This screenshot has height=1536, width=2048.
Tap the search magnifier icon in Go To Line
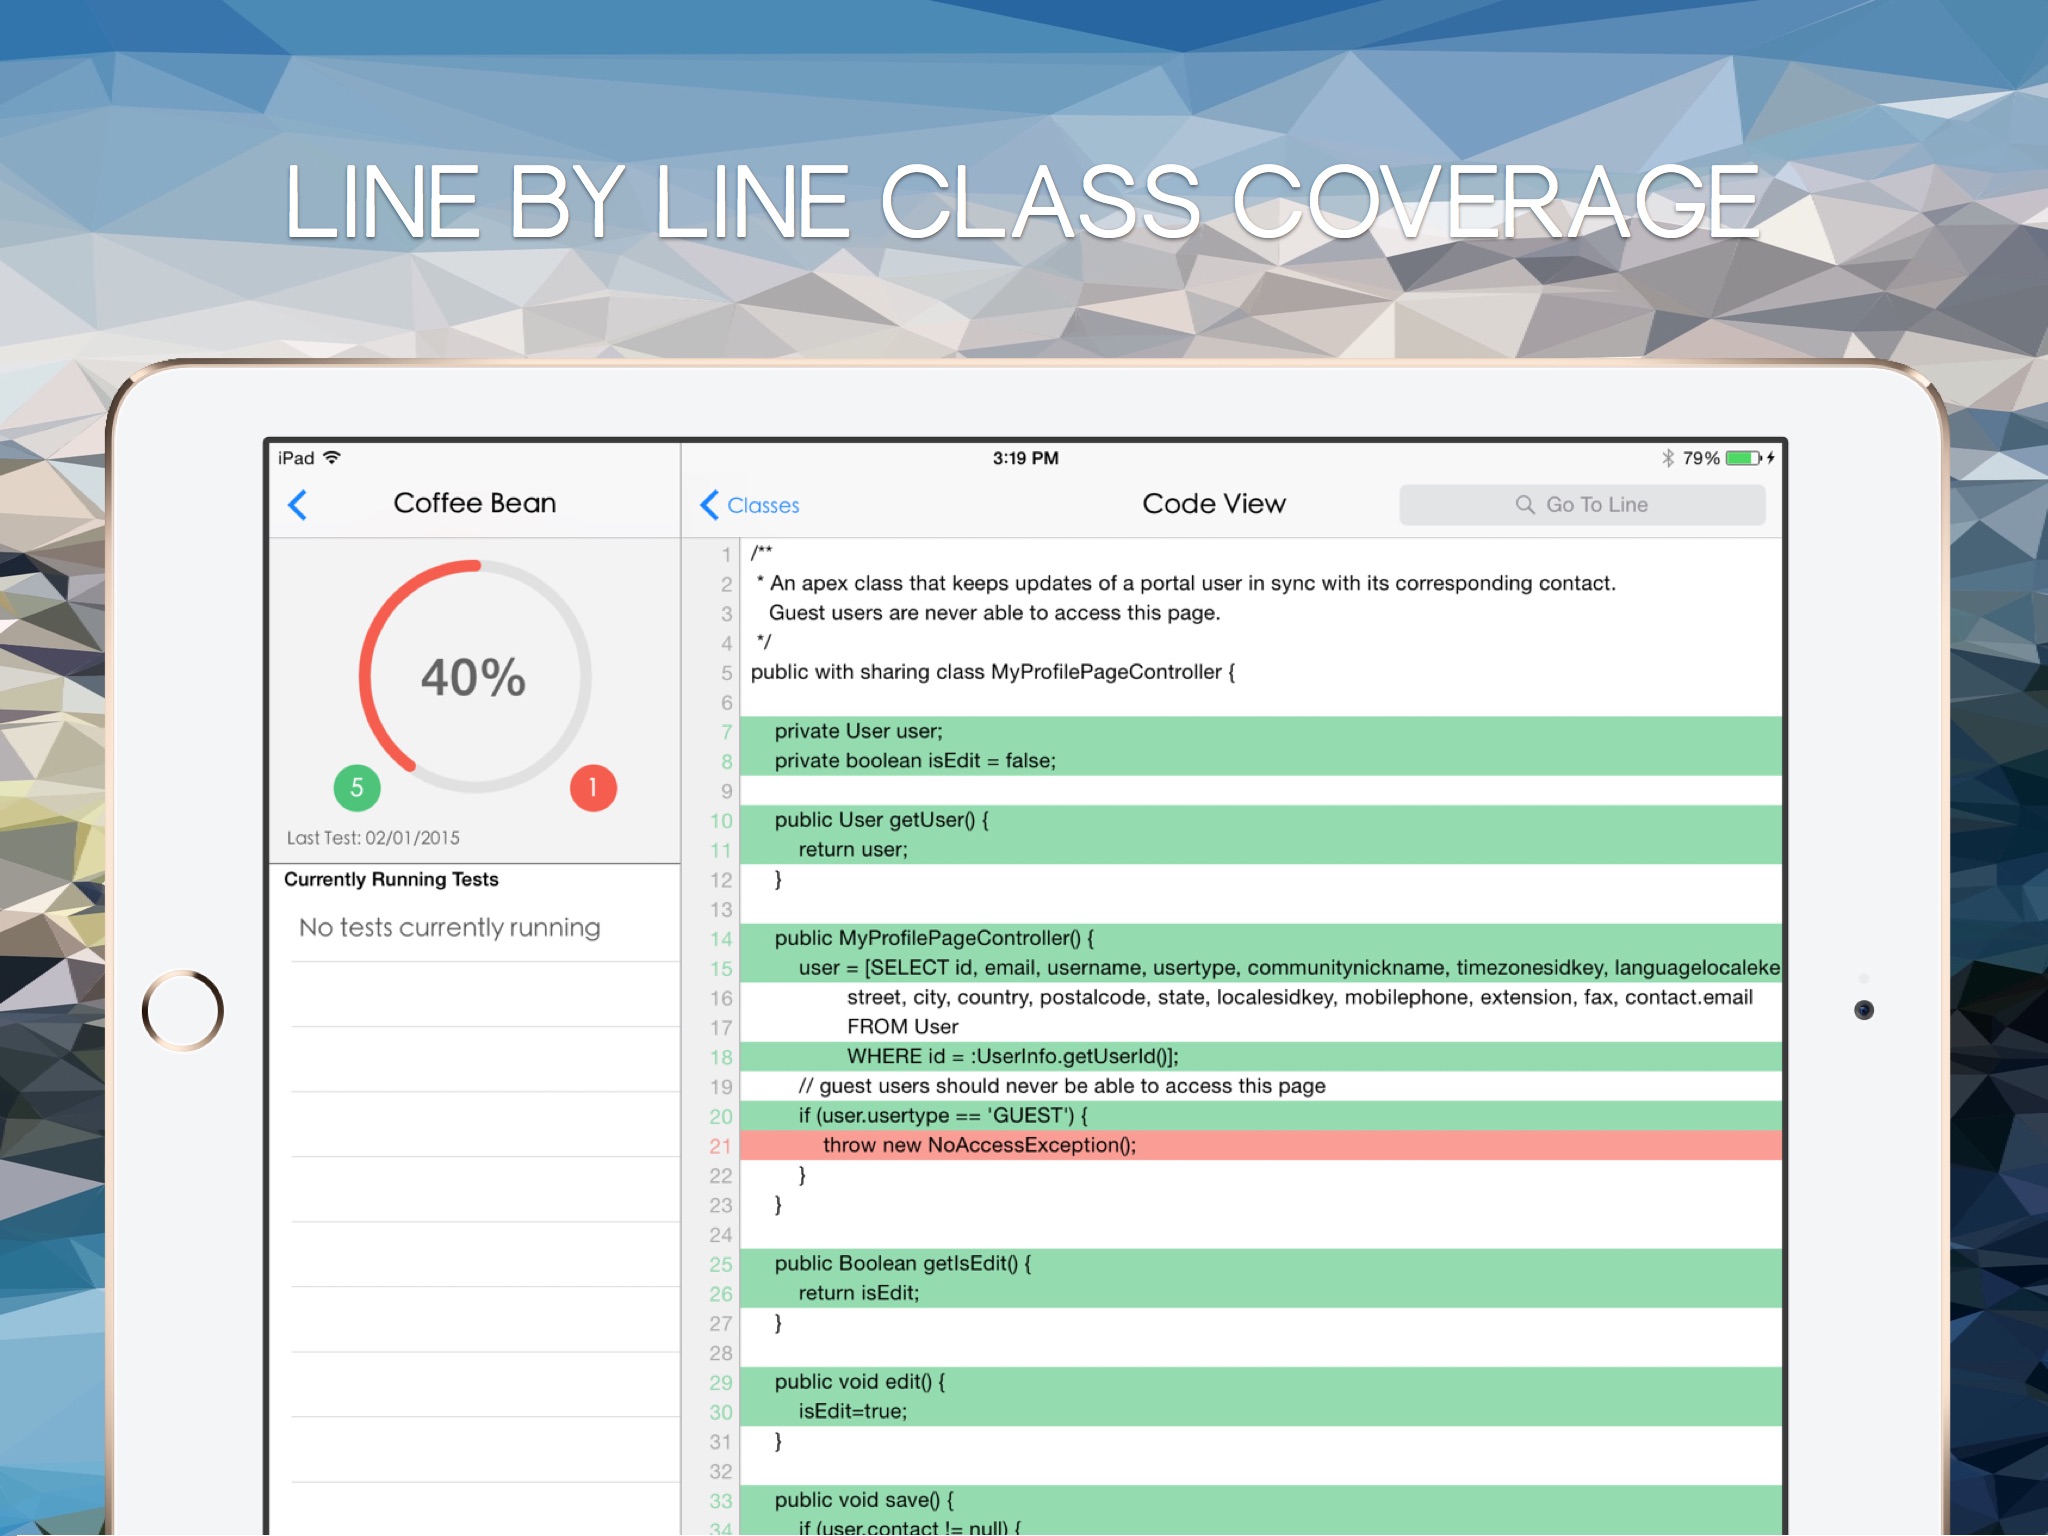coord(1525,505)
